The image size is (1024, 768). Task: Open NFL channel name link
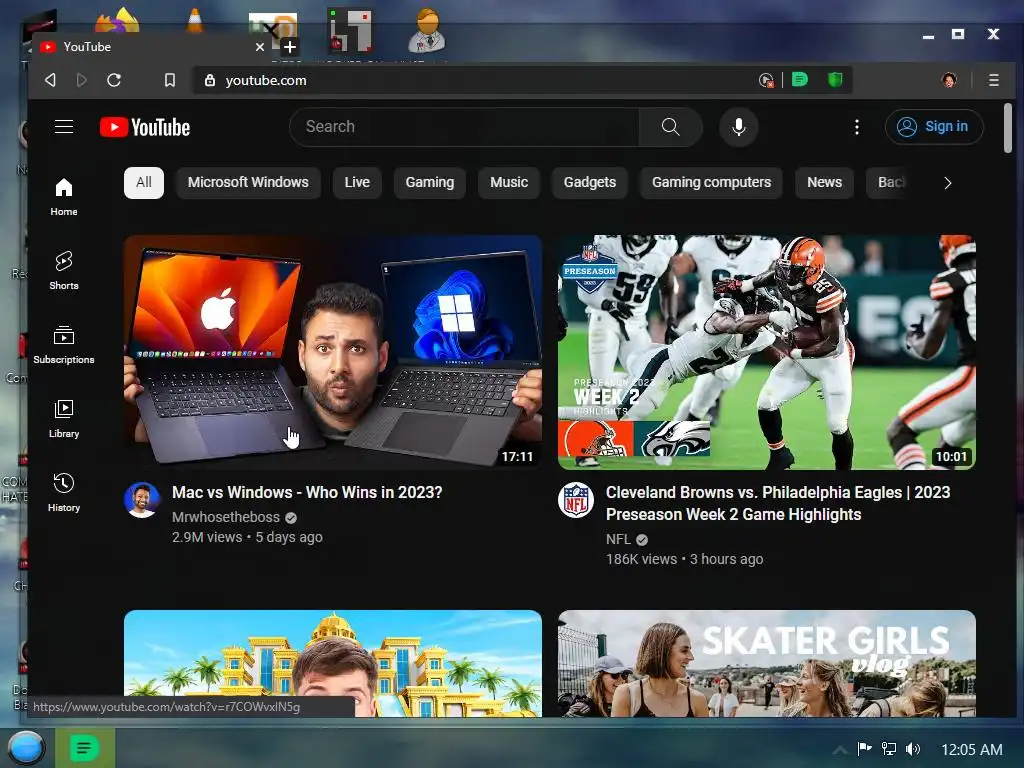pyautogui.click(x=618, y=539)
